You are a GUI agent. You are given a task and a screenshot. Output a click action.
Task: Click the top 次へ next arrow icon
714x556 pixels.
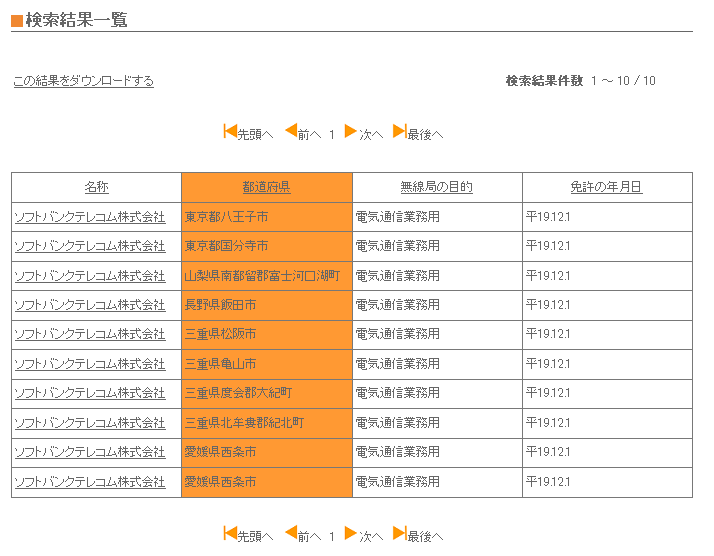(351, 131)
